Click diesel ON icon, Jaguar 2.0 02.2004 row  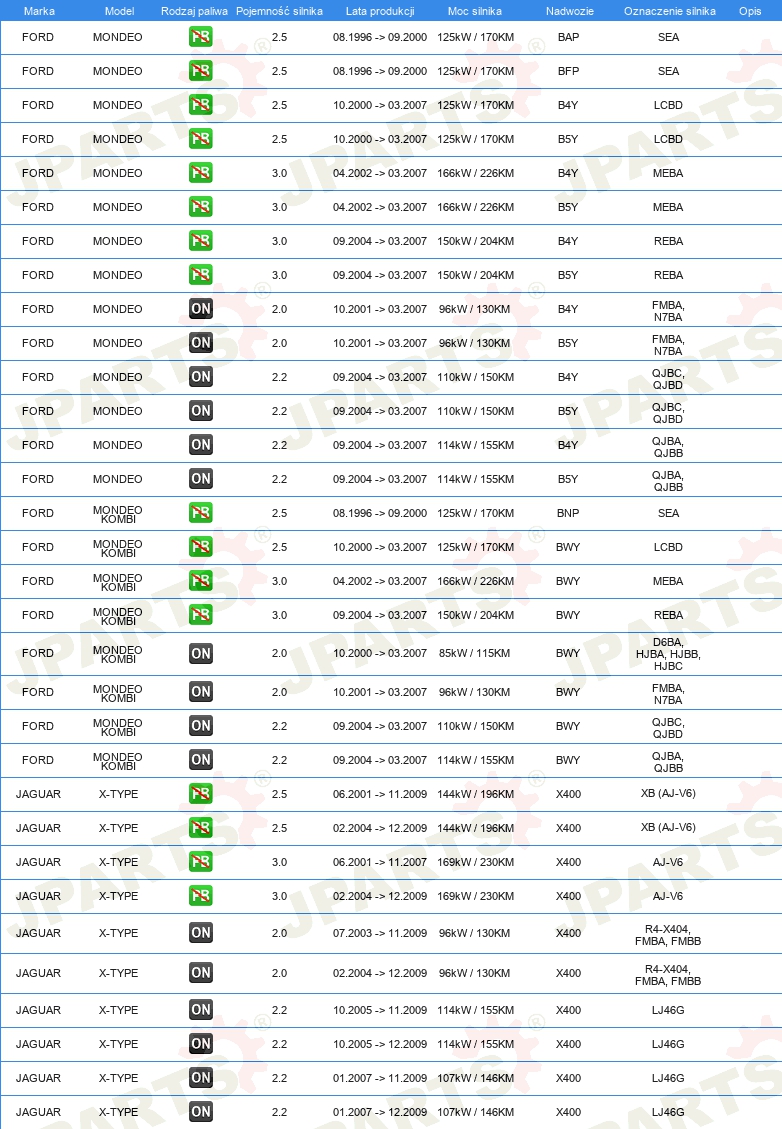(201, 973)
